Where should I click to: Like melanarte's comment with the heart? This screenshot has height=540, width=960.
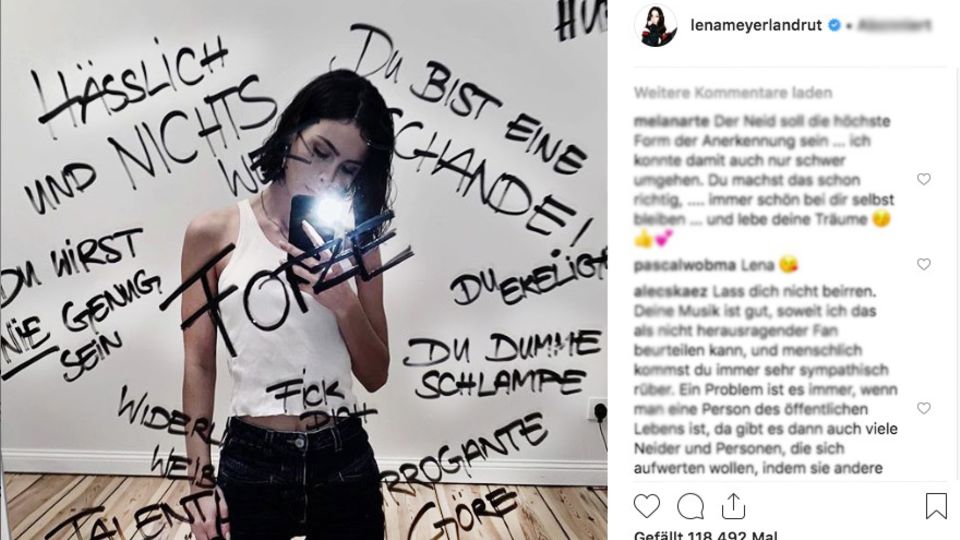pos(924,179)
